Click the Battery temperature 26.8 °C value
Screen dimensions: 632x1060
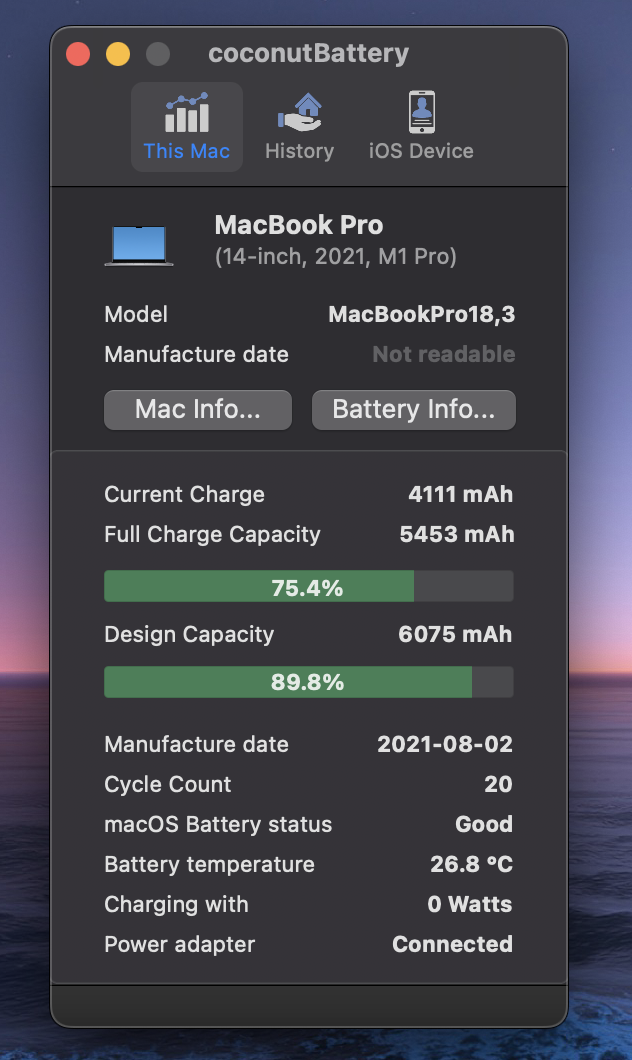[x=471, y=864]
